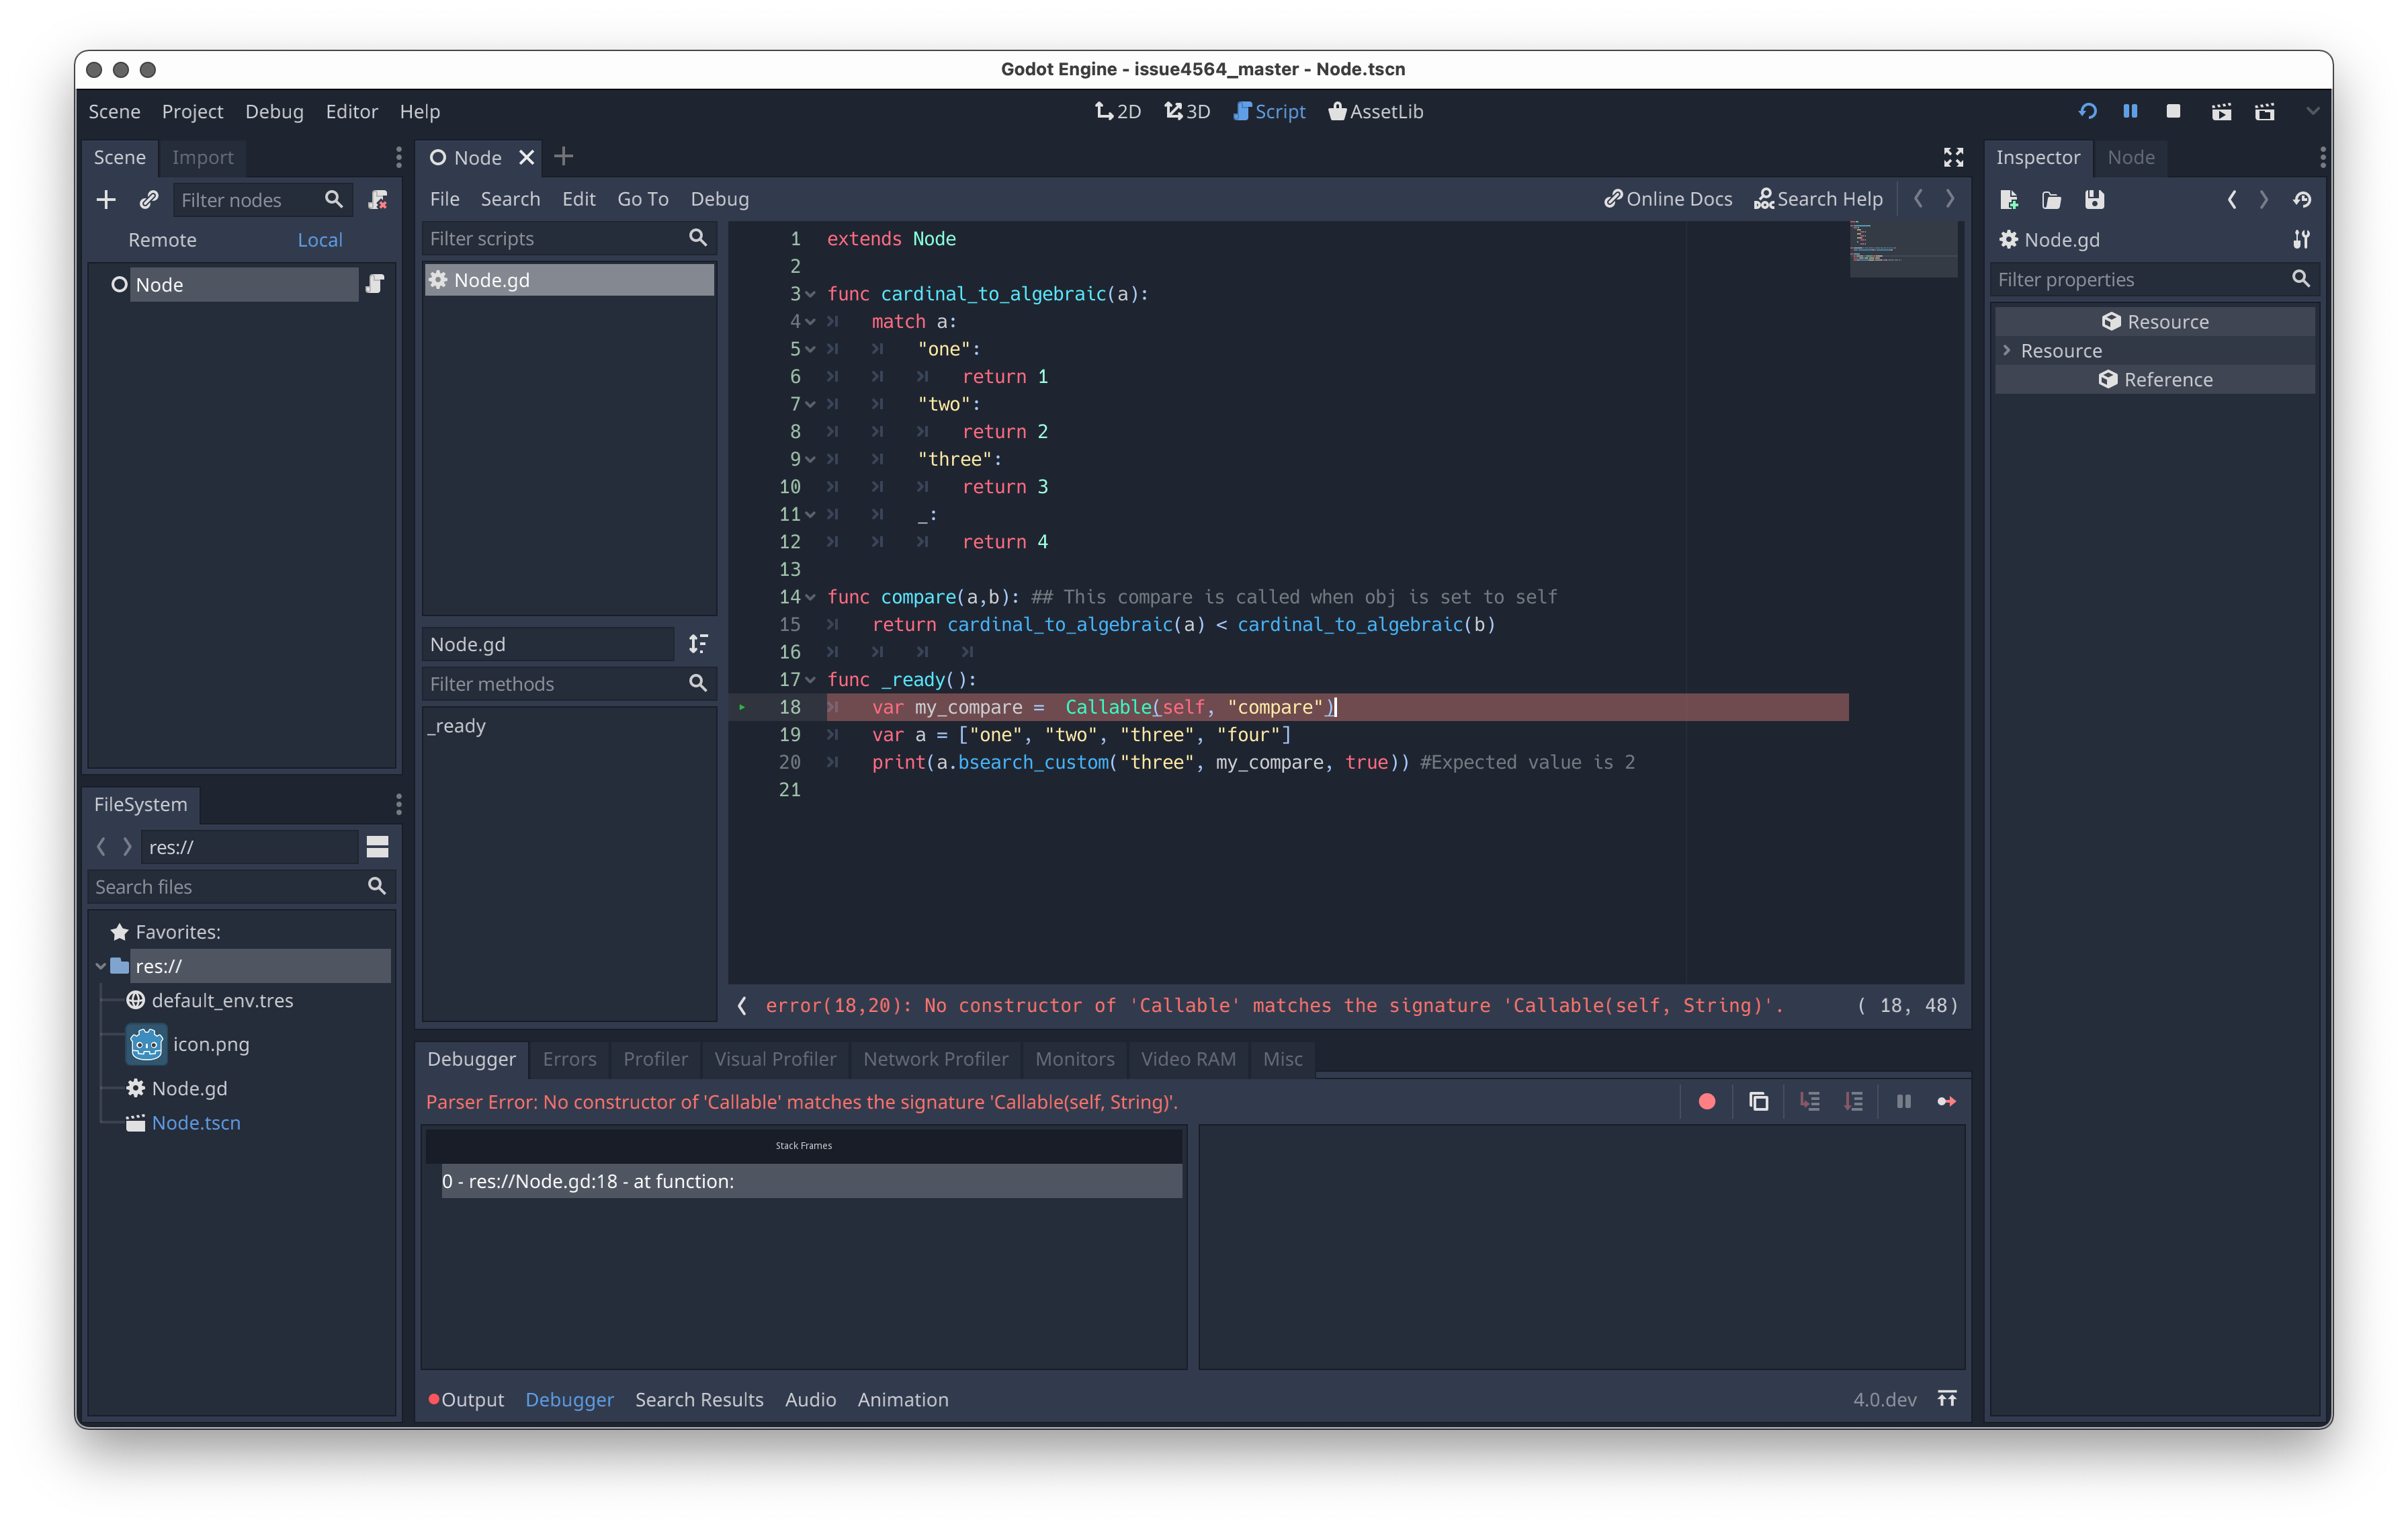Collapse the cardinal_to_algebraic function fold

point(810,293)
